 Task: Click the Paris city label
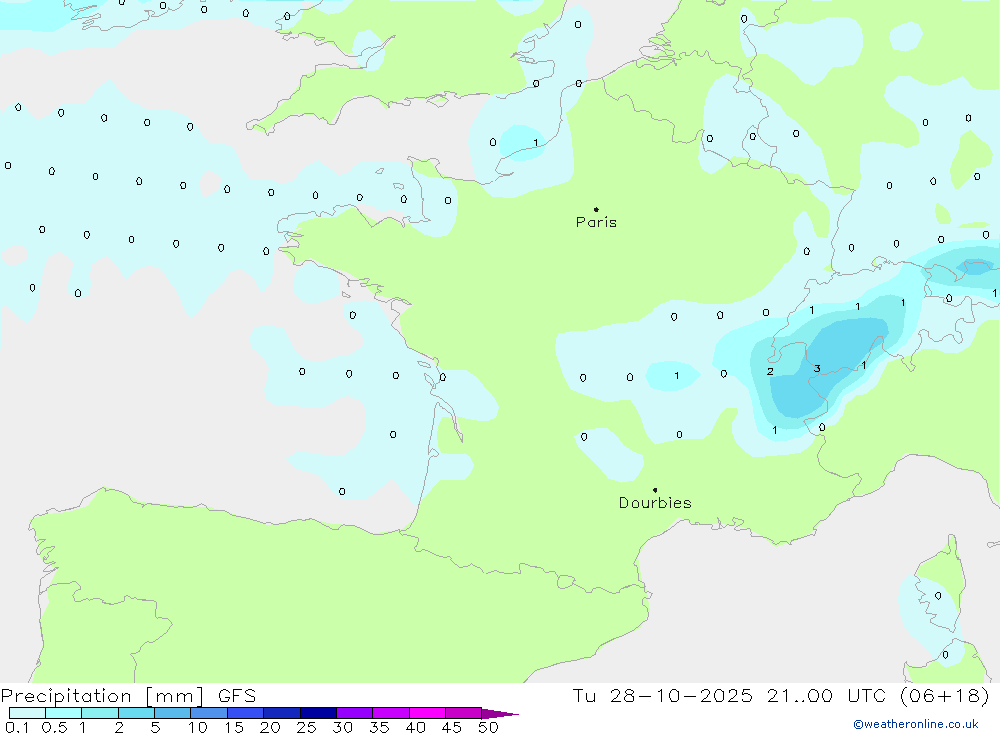pos(596,222)
